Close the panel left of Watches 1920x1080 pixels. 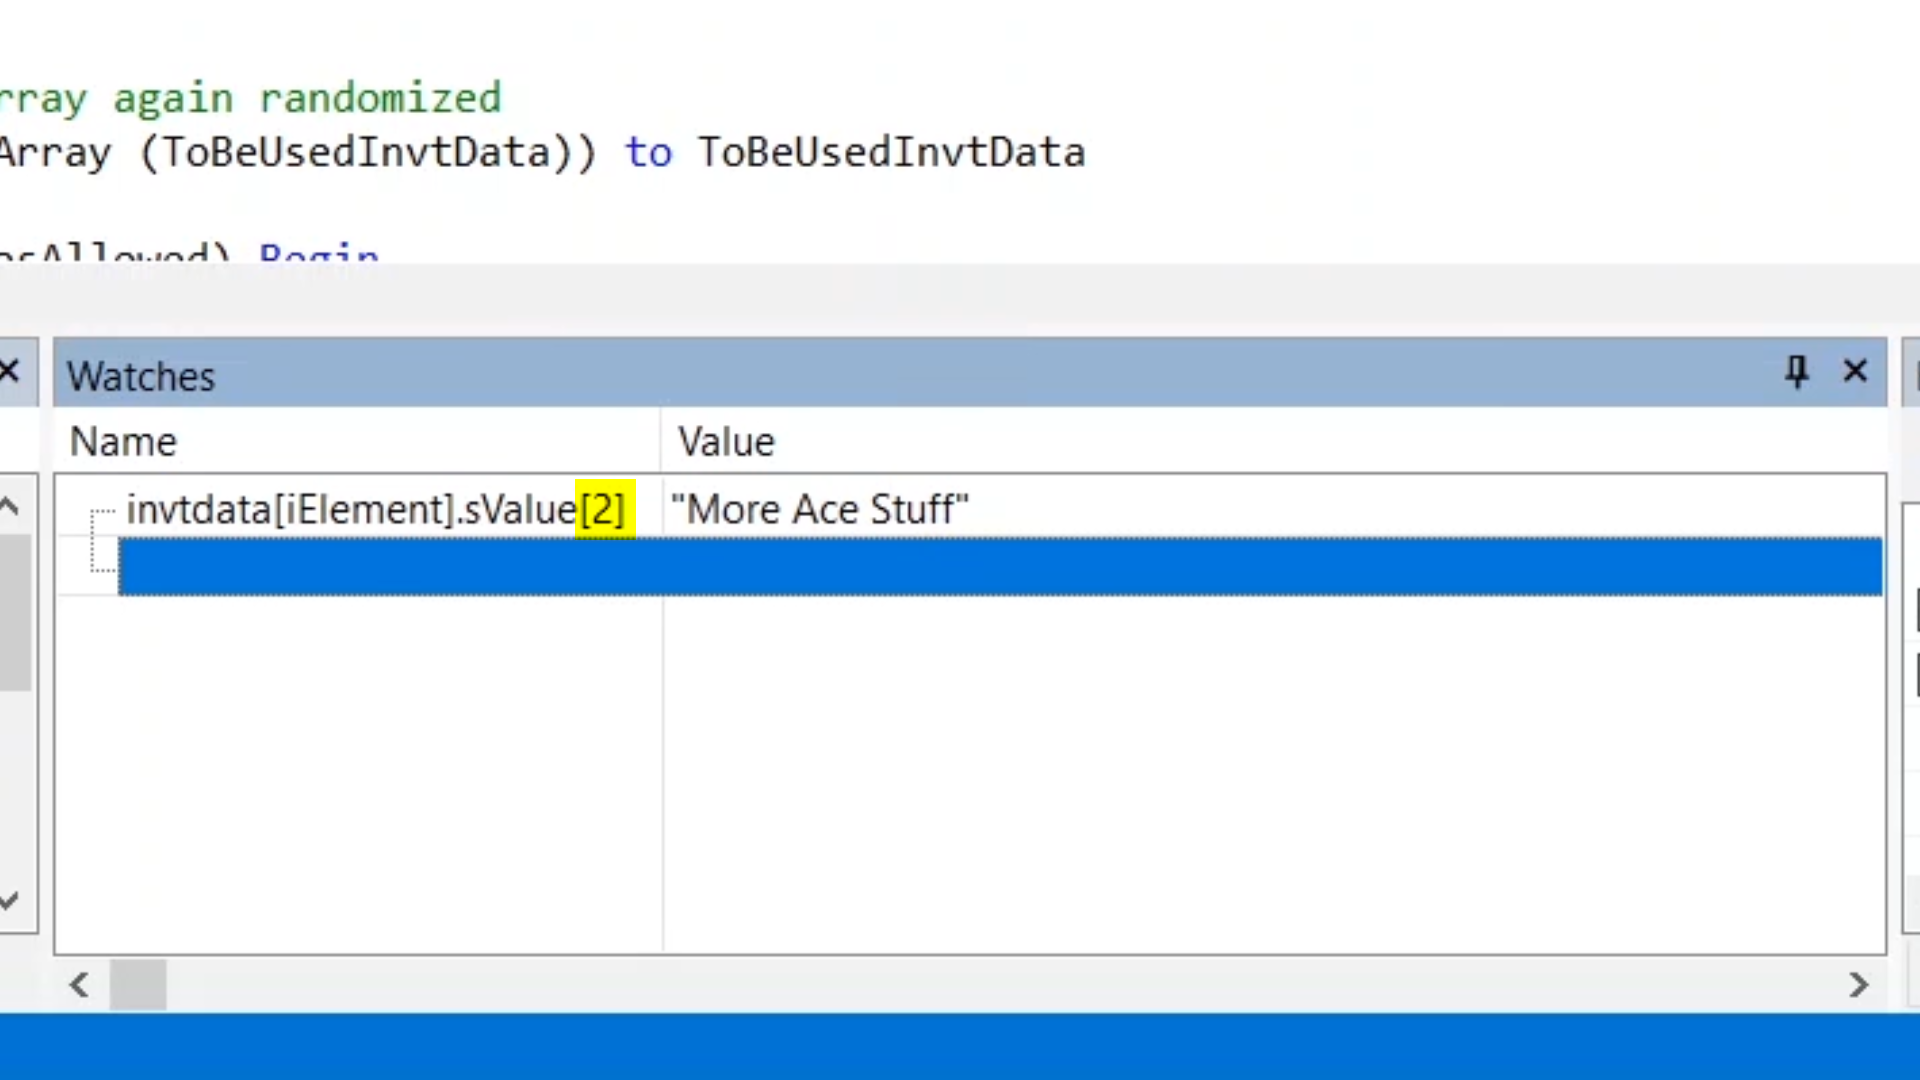click(x=10, y=372)
